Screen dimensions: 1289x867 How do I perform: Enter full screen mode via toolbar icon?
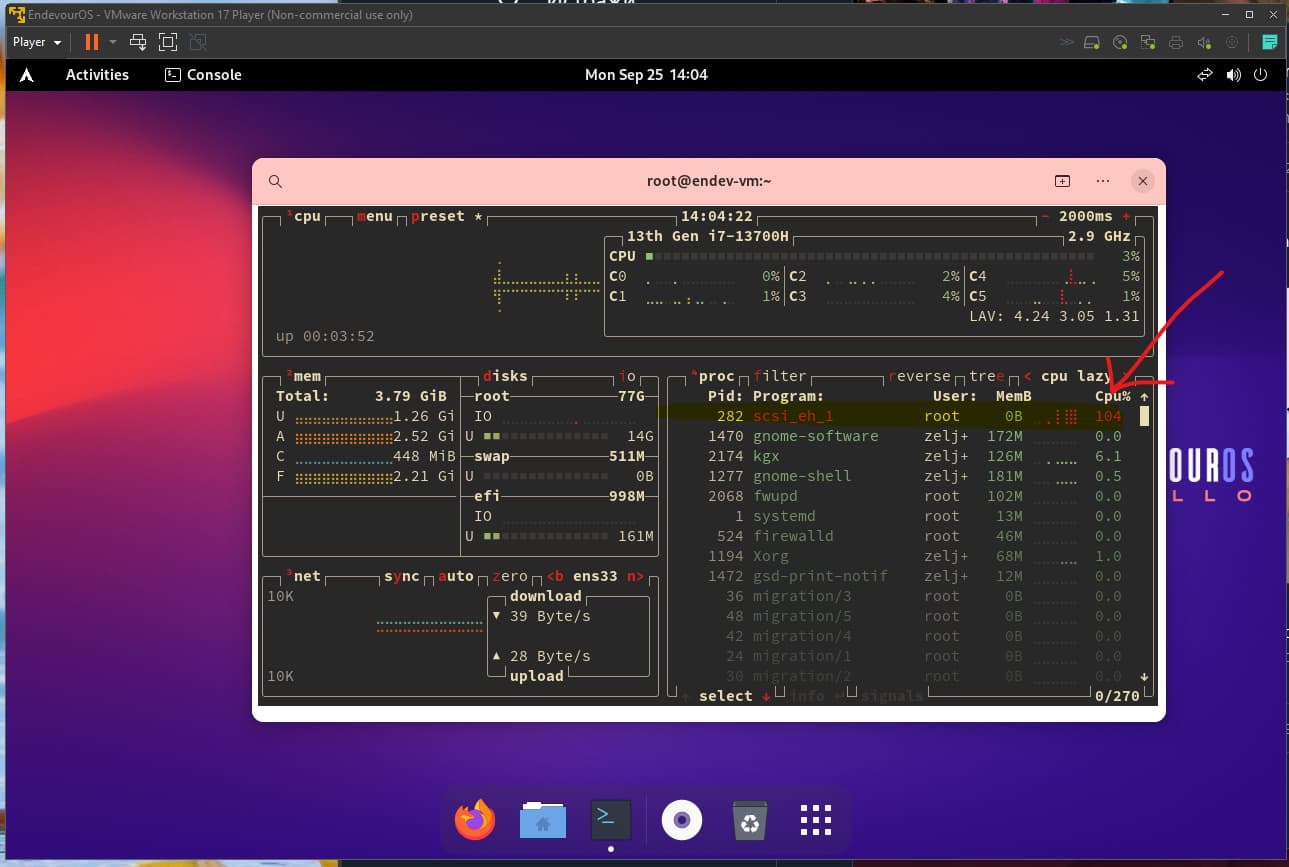[168, 42]
